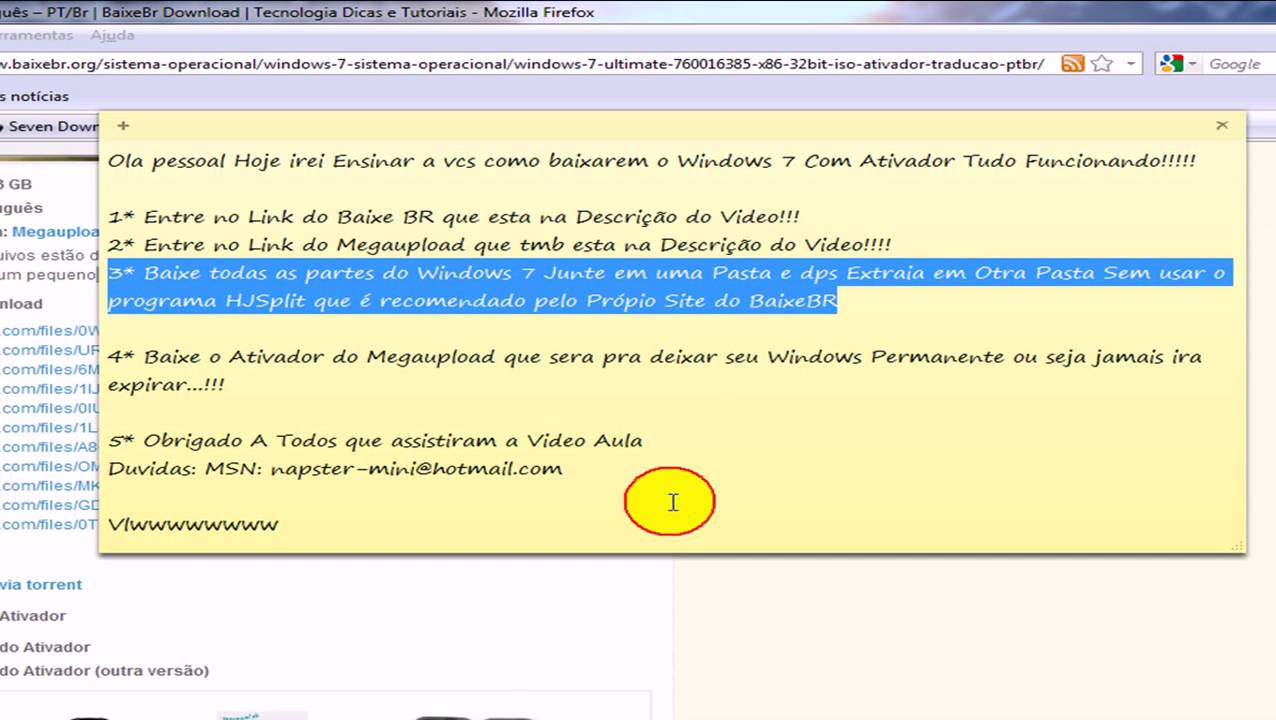The image size is (1276, 720).
Task: Open the Megaupload link on the webpage
Action: click(56, 231)
